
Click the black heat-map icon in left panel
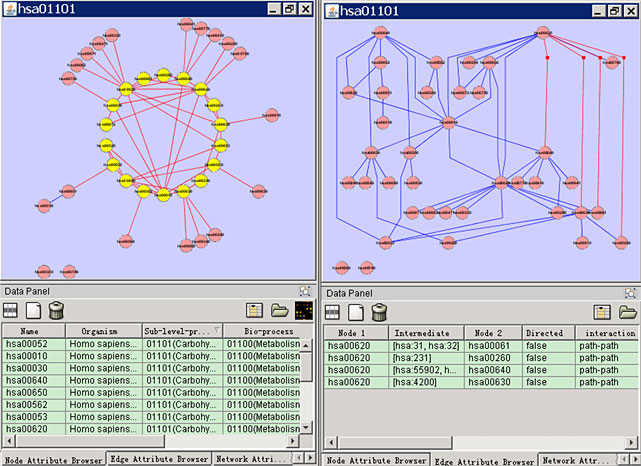pos(303,311)
